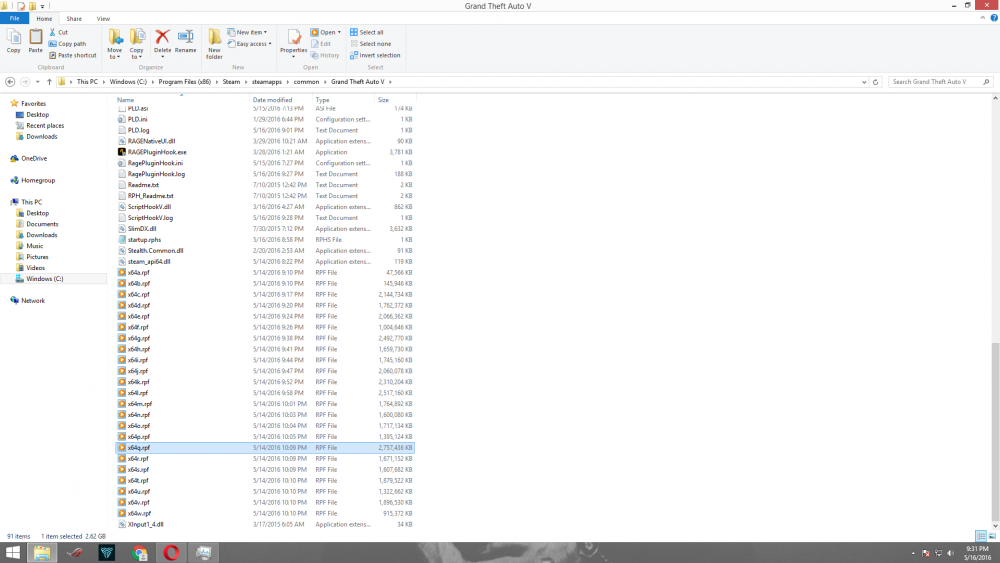Go up one folder level
1000x563 pixels.
click(49, 82)
